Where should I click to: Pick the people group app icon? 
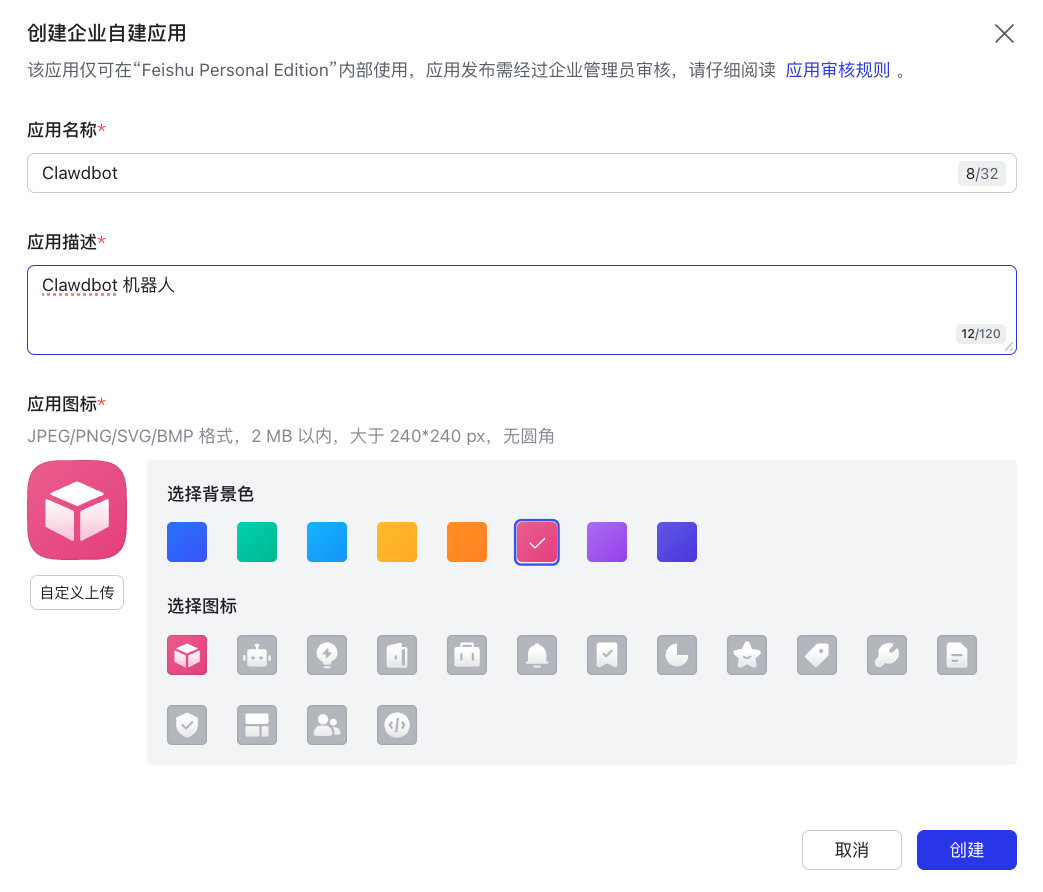tap(327, 725)
